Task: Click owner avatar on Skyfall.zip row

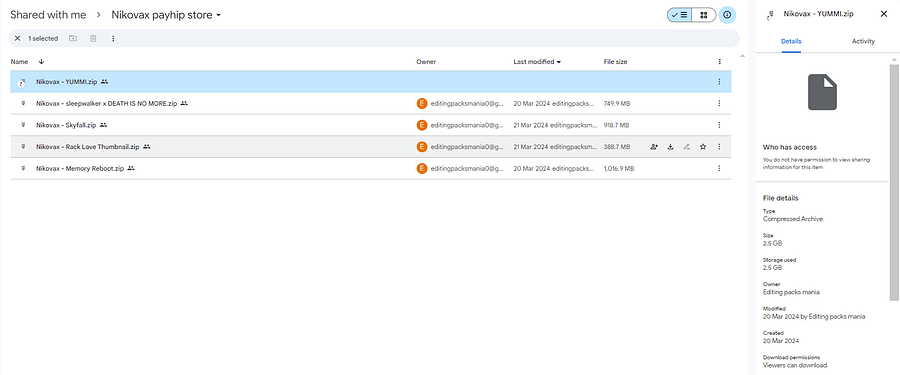Action: click(422, 125)
